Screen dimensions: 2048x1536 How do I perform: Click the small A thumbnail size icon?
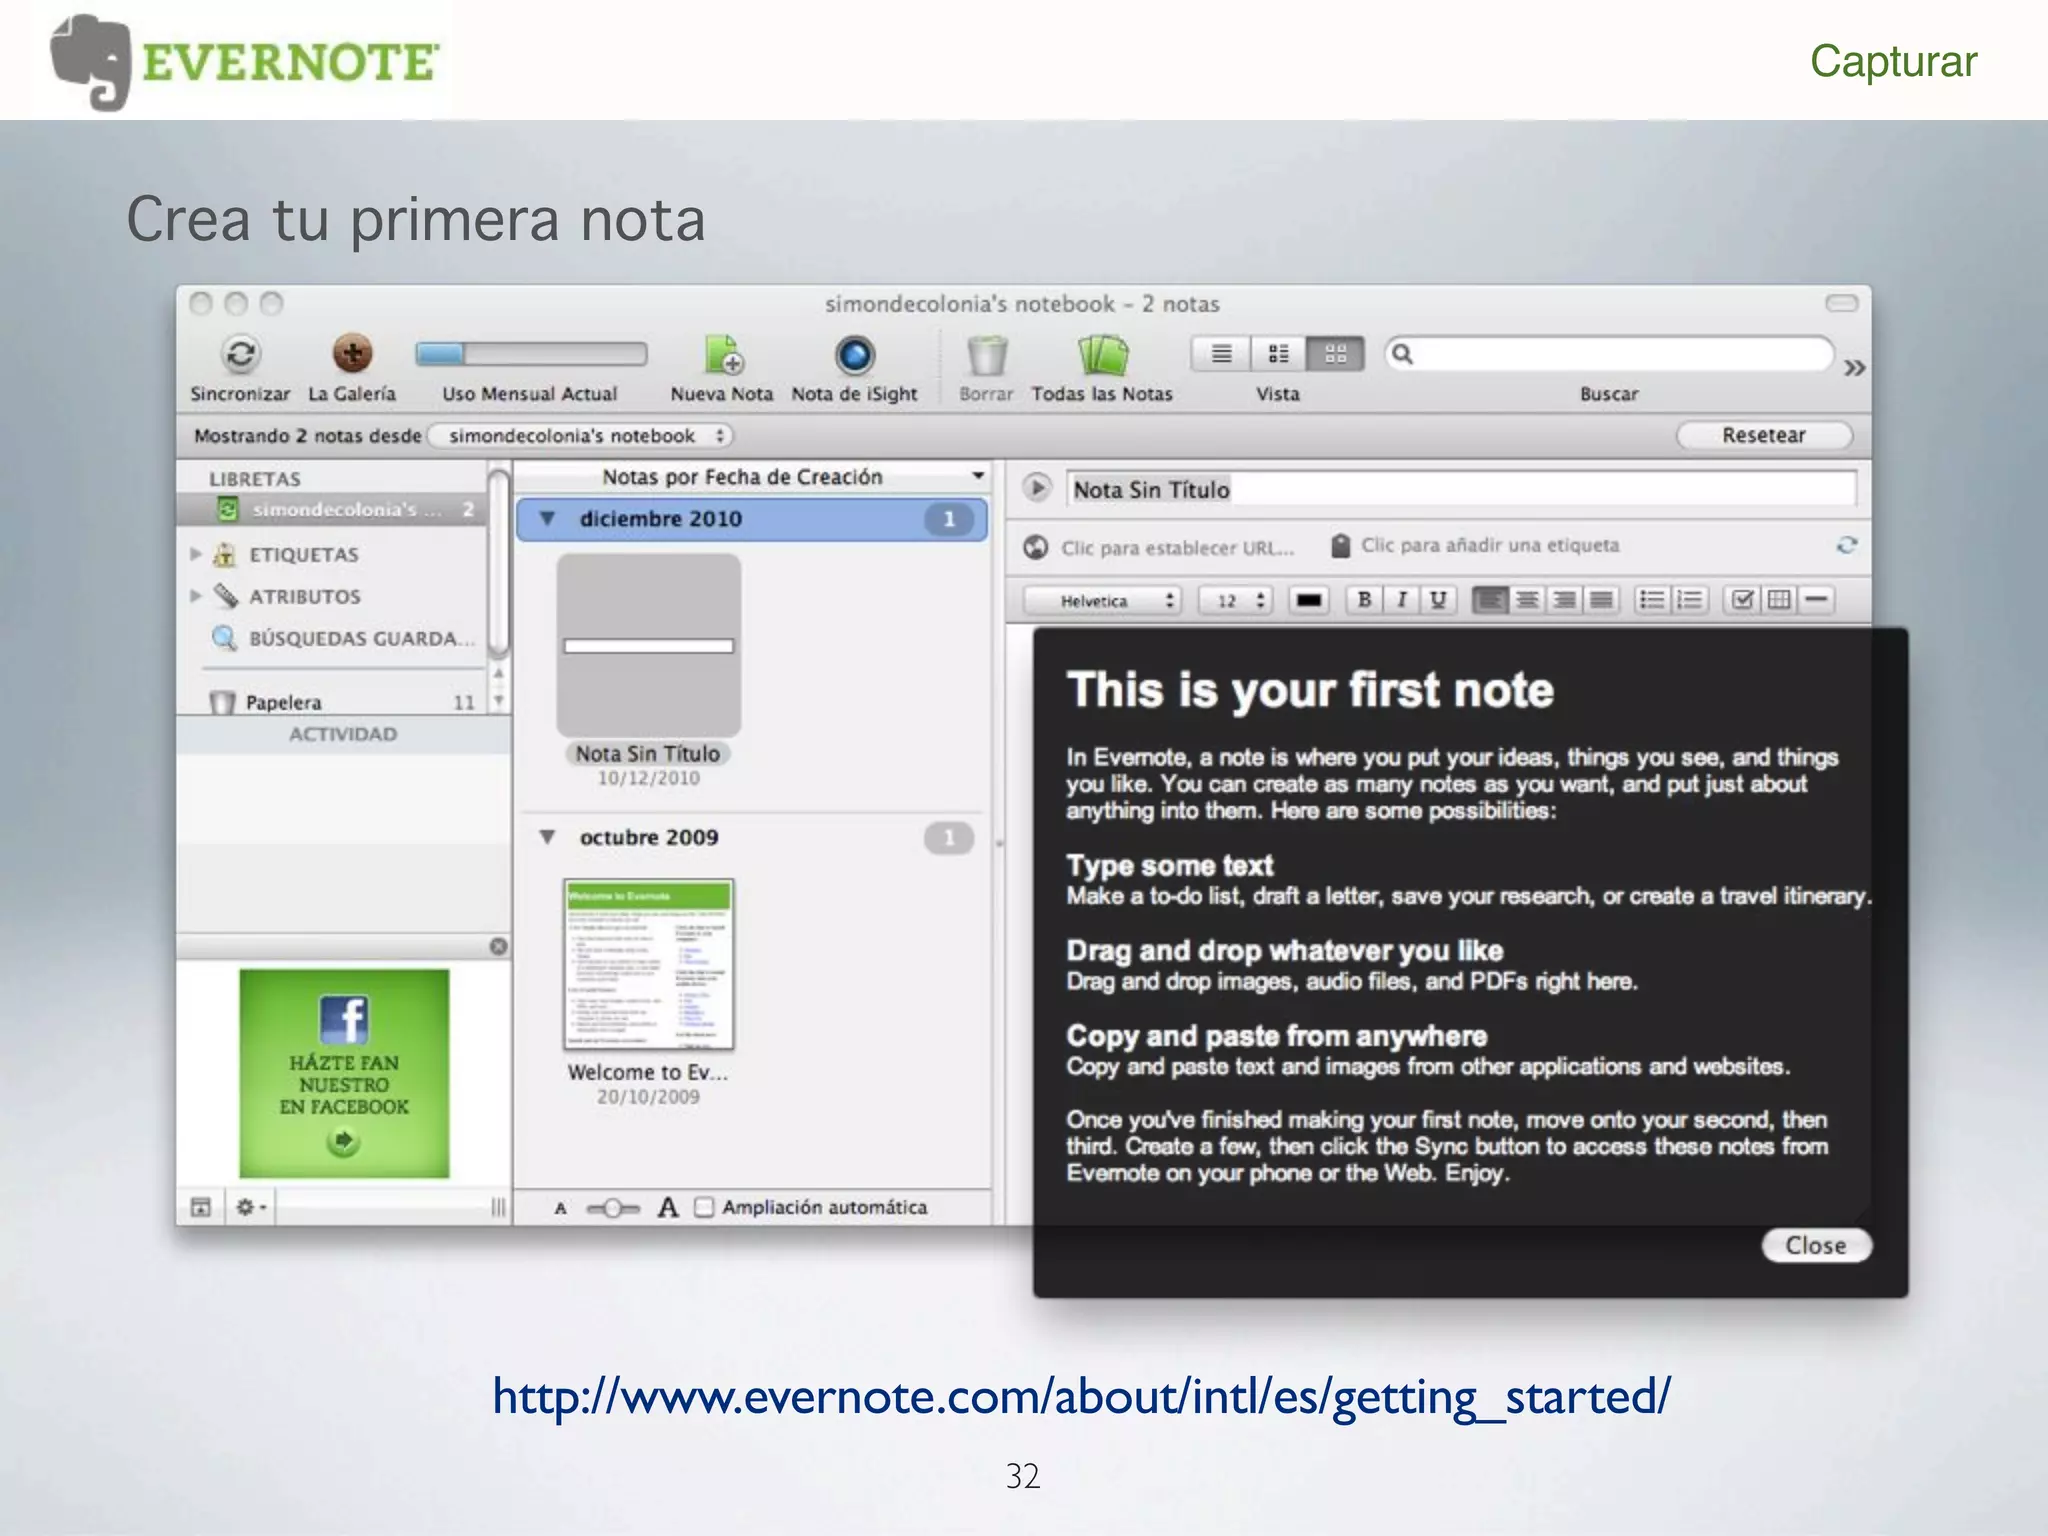pos(561,1208)
